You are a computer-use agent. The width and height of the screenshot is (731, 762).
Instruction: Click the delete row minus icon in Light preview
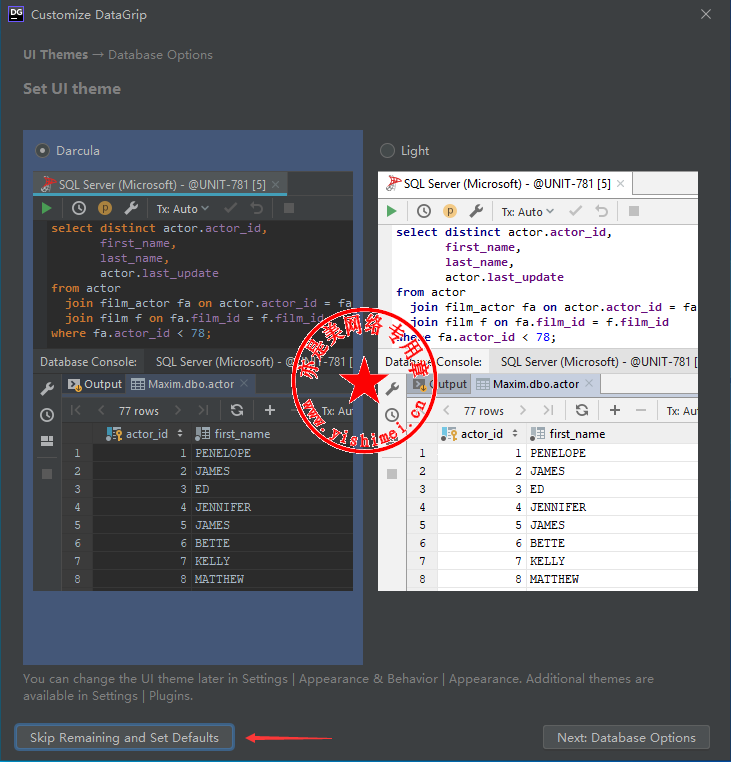click(x=641, y=410)
